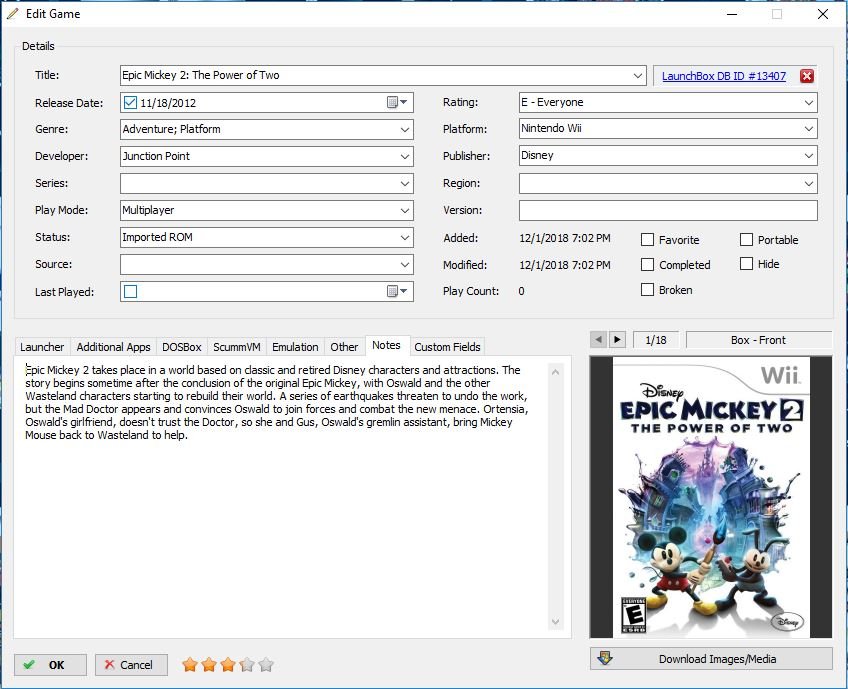Screen dimensions: 848x689
Task: Click the 1/18 image counter
Action: click(655, 340)
